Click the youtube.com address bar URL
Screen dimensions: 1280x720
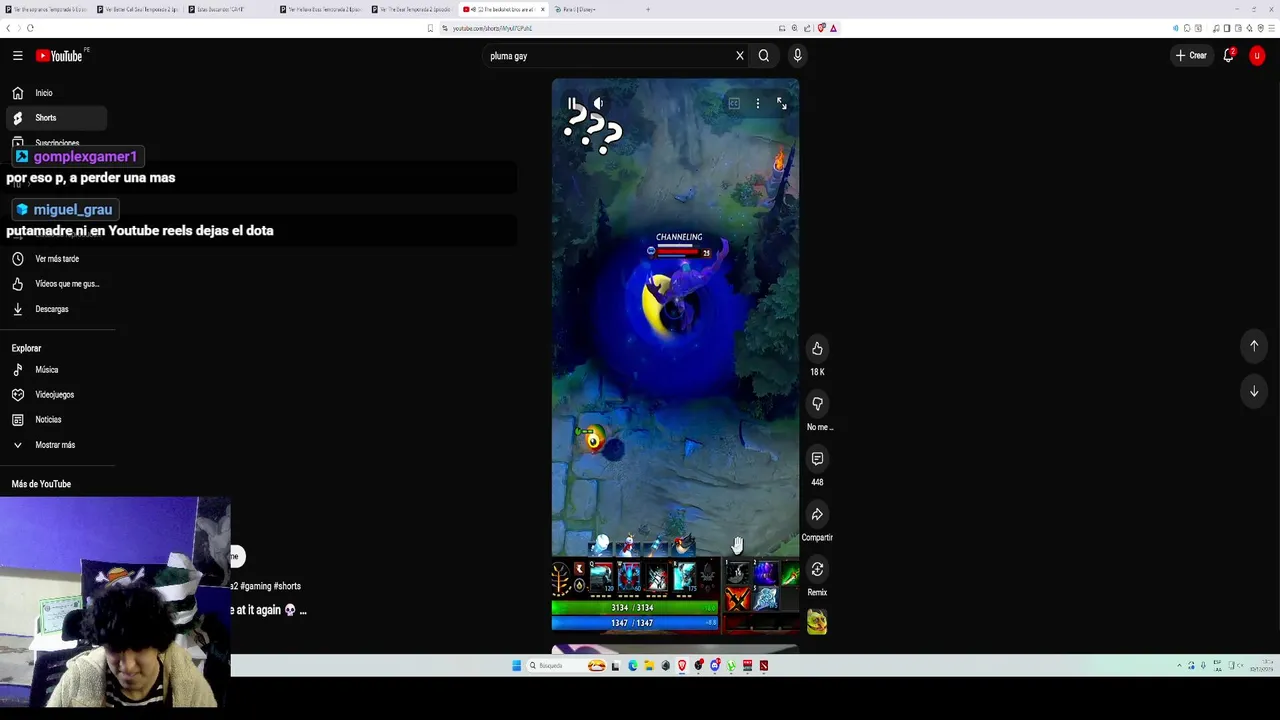pyautogui.click(x=492, y=28)
